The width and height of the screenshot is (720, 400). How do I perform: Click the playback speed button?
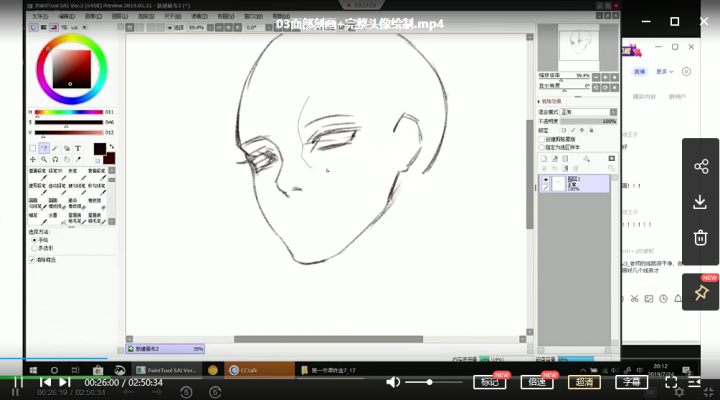(537, 382)
